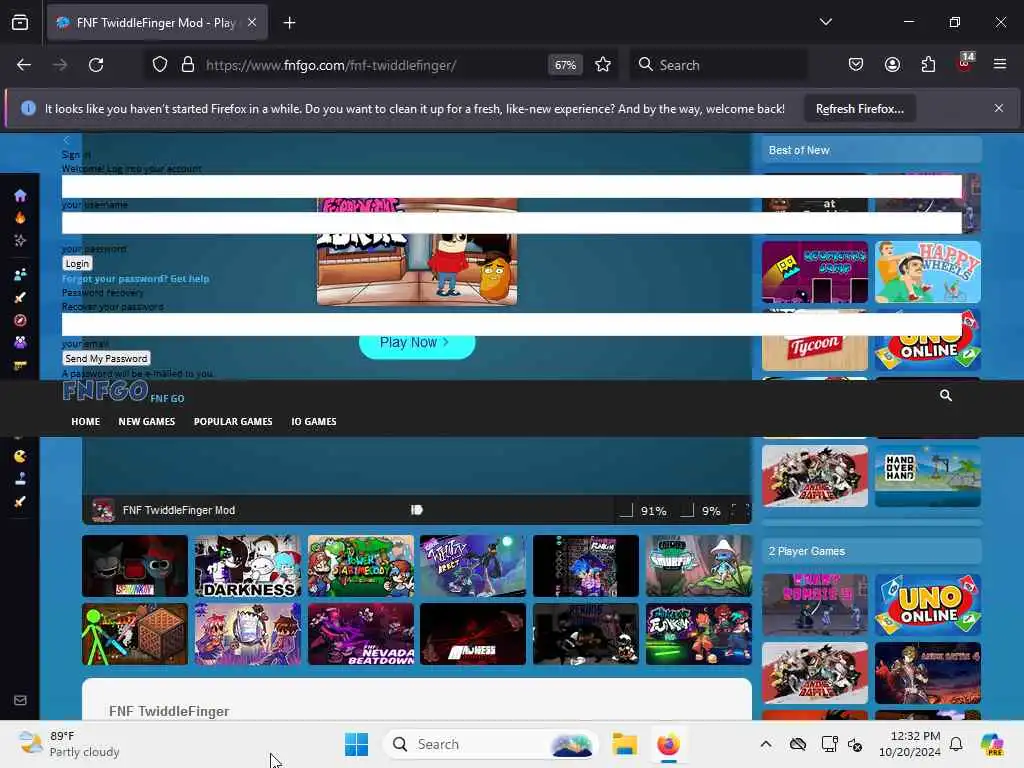Screen dimensions: 1024x768
Task: Focus the recovery email input field
Action: click(x=512, y=325)
